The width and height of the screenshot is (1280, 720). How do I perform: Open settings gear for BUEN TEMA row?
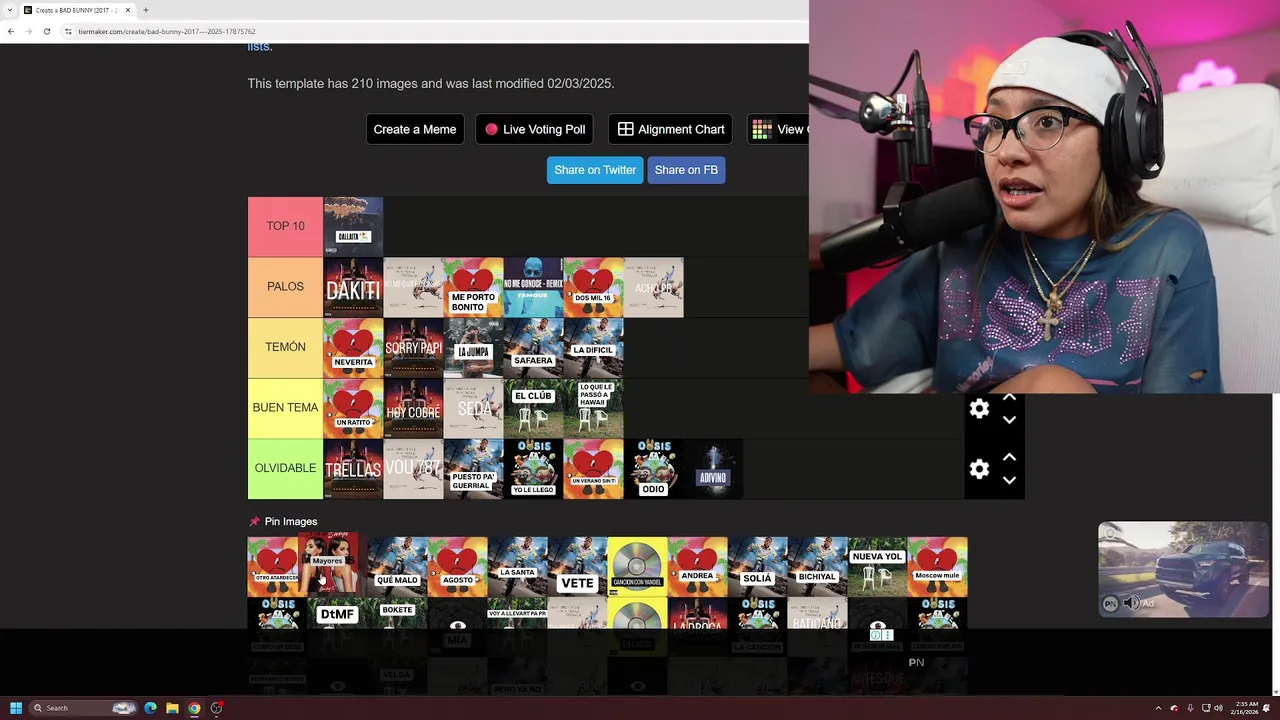(979, 409)
